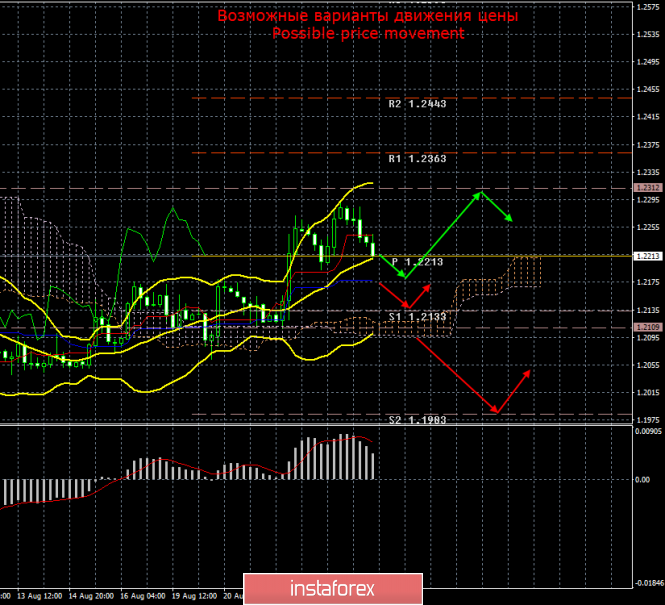Click the 1.1975 price axis value
Screen dimensions: 665x605
[x=648, y=420]
